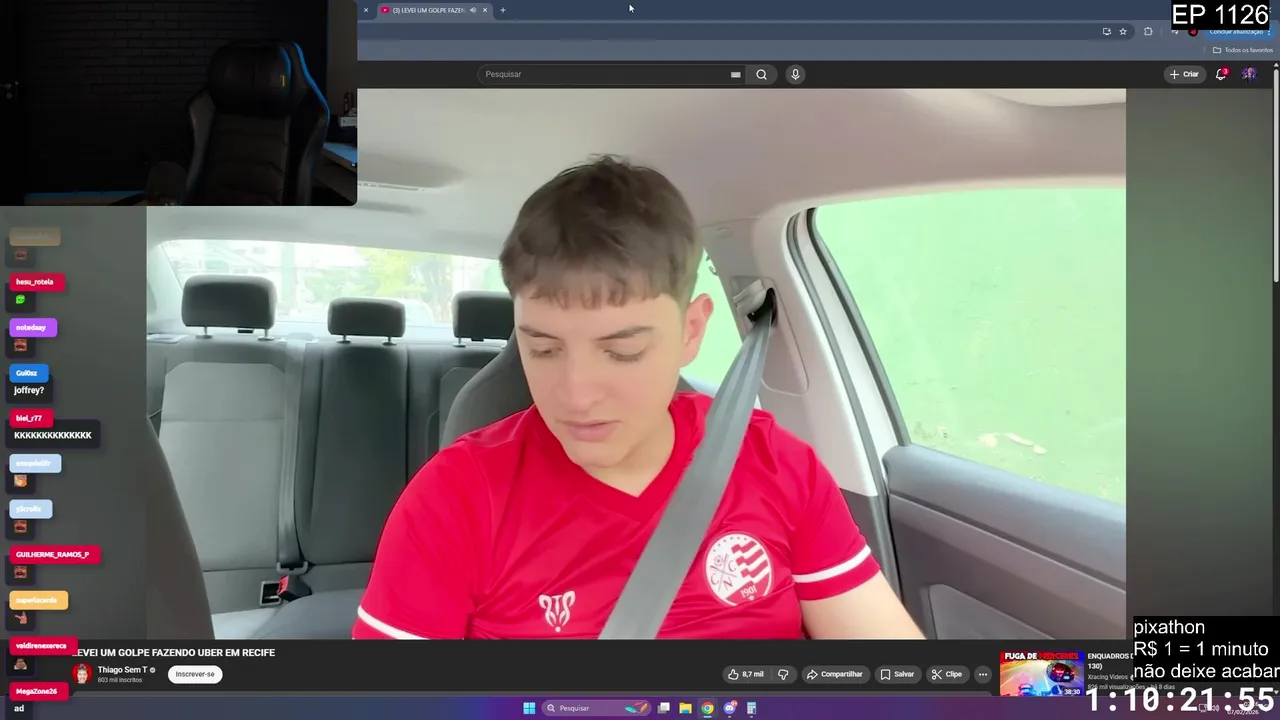Image resolution: width=1280 pixels, height=720 pixels.
Task: Open a new browser tab
Action: pyautogui.click(x=503, y=10)
